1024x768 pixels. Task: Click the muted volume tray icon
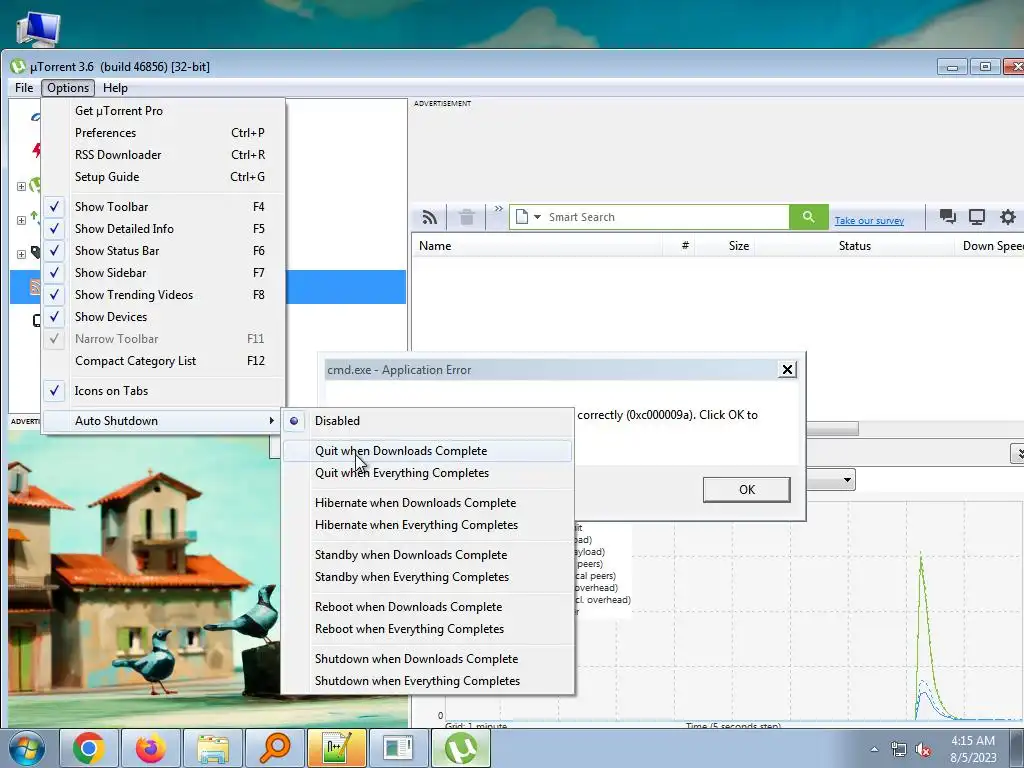pos(923,750)
